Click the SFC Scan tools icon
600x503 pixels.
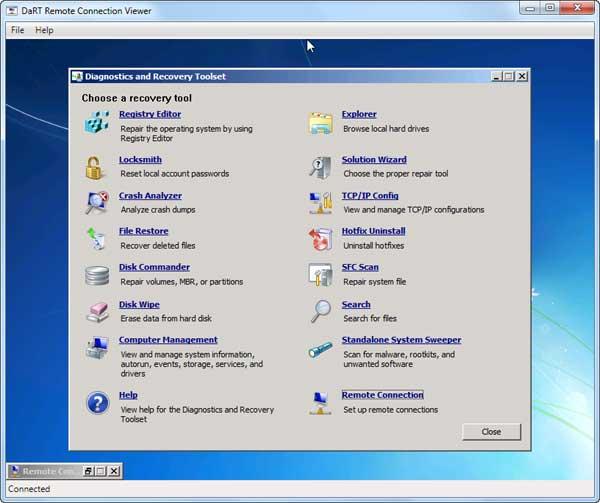(320, 274)
